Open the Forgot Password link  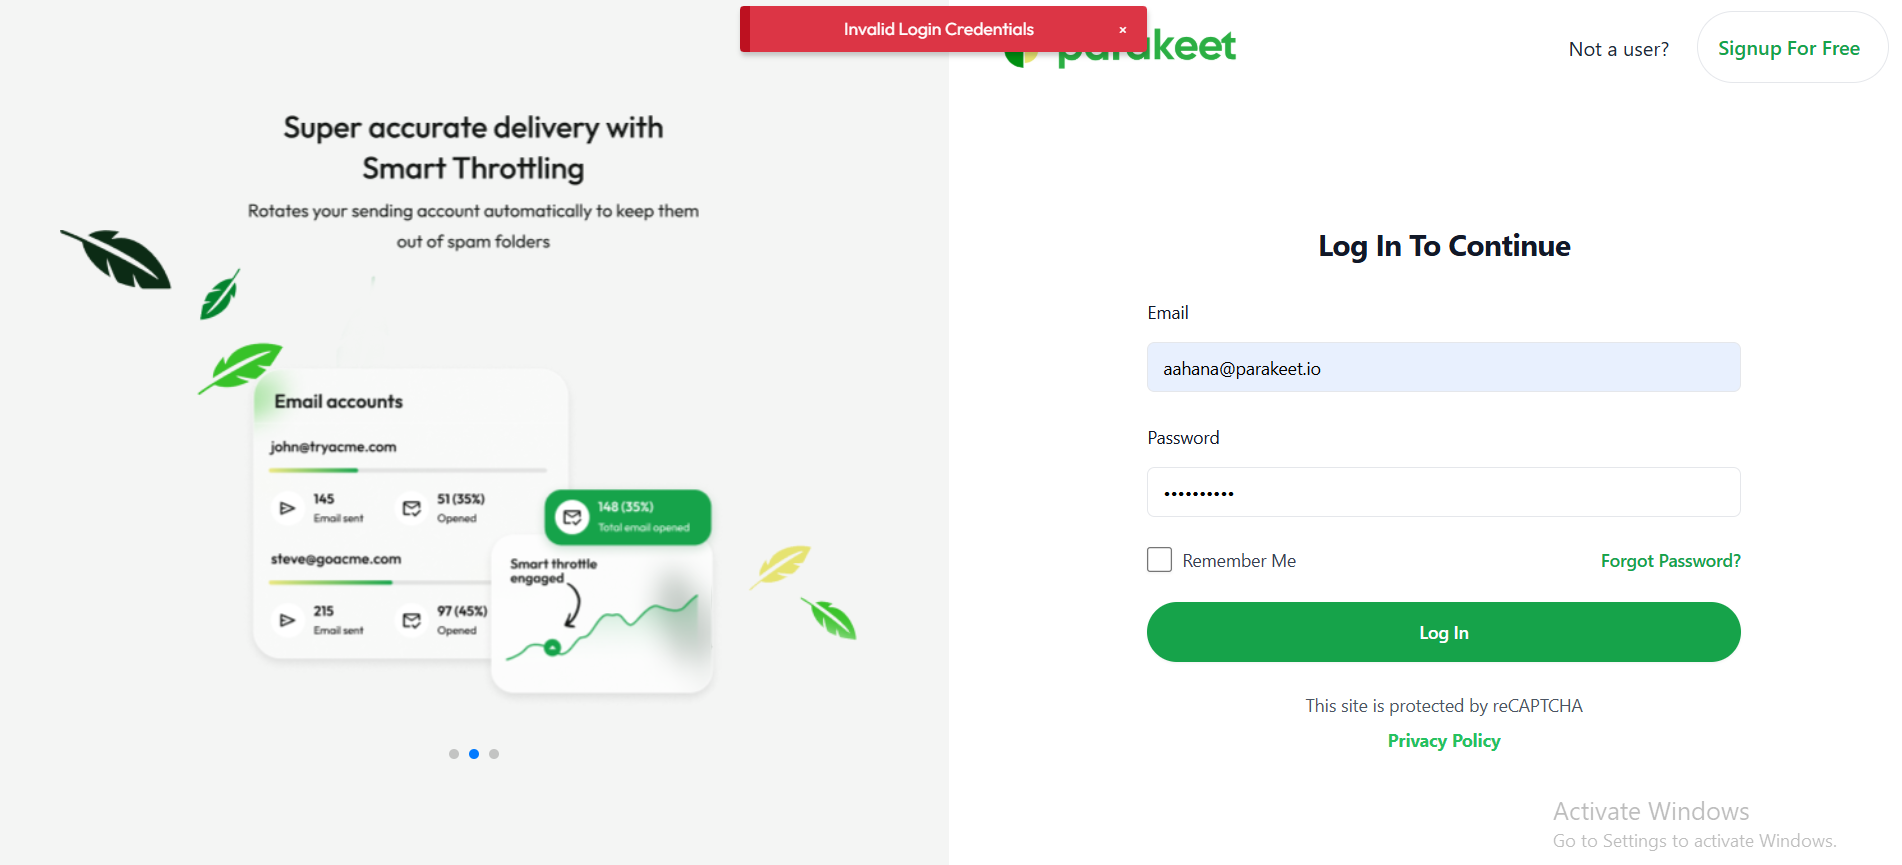(x=1670, y=561)
